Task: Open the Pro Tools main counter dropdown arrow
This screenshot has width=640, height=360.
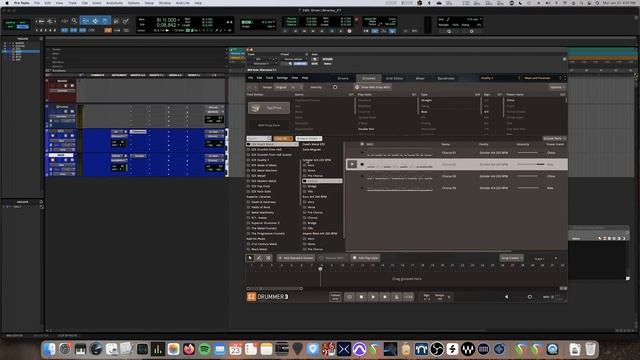Action: coord(178,20)
